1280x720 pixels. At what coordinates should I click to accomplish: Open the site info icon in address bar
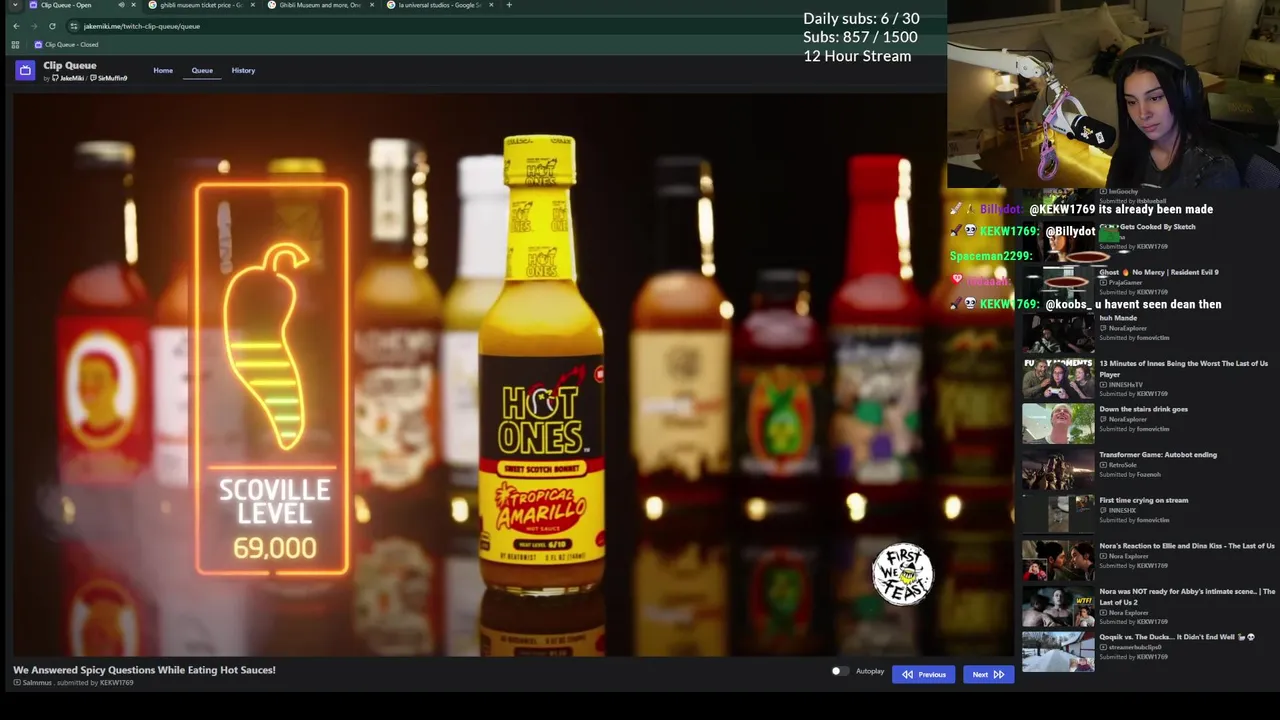pyautogui.click(x=74, y=26)
